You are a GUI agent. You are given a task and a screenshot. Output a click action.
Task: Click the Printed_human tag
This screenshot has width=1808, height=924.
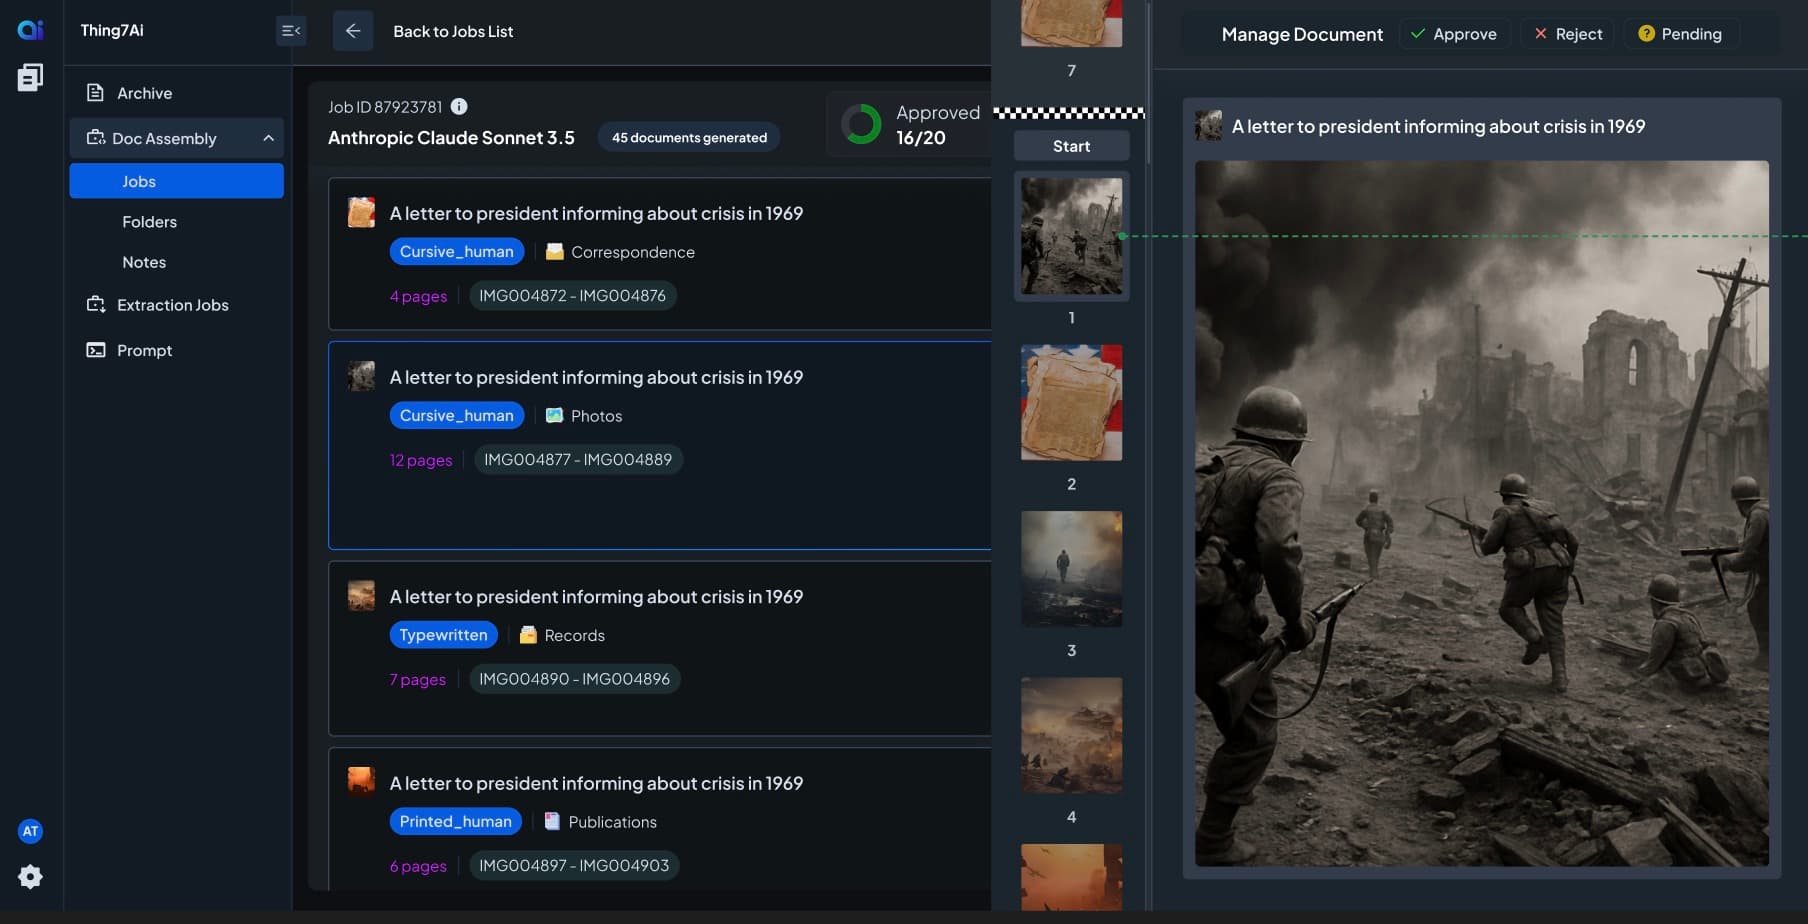455,822
